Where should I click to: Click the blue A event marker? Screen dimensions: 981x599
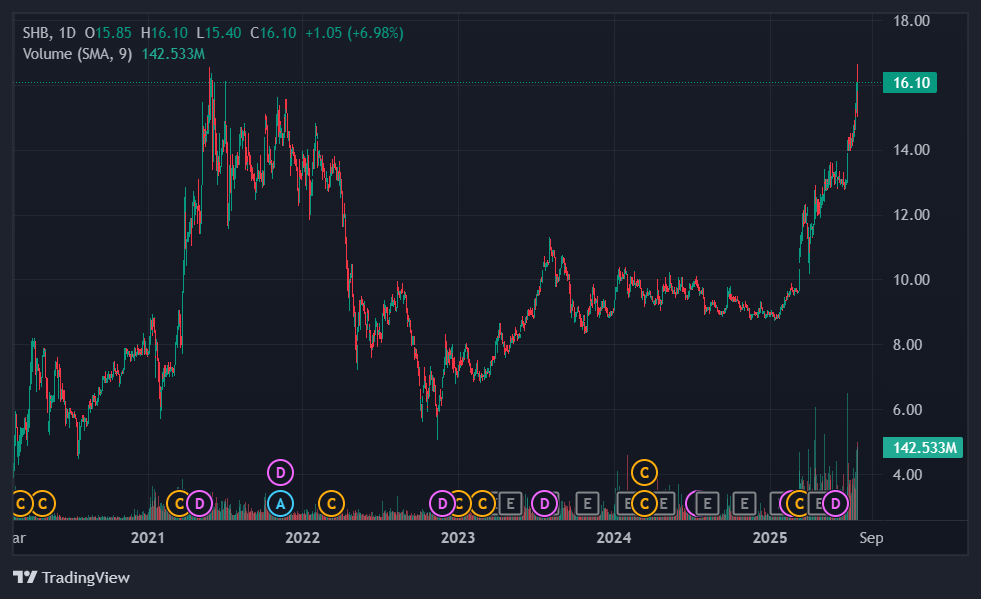[x=280, y=503]
